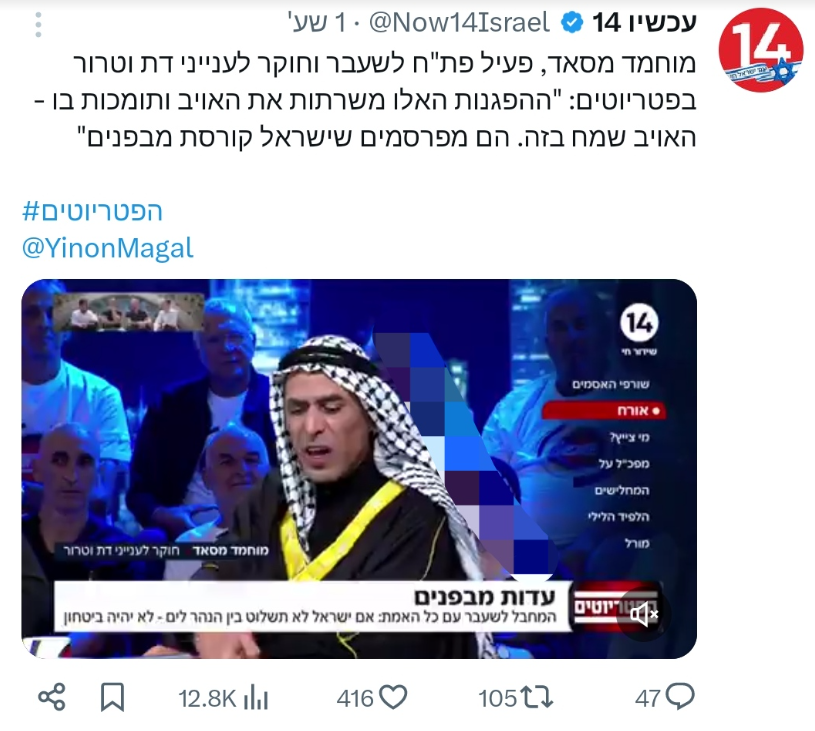Image resolution: width=815 pixels, height=731 pixels.
Task: Click the 105 reposts count
Action: [498, 699]
